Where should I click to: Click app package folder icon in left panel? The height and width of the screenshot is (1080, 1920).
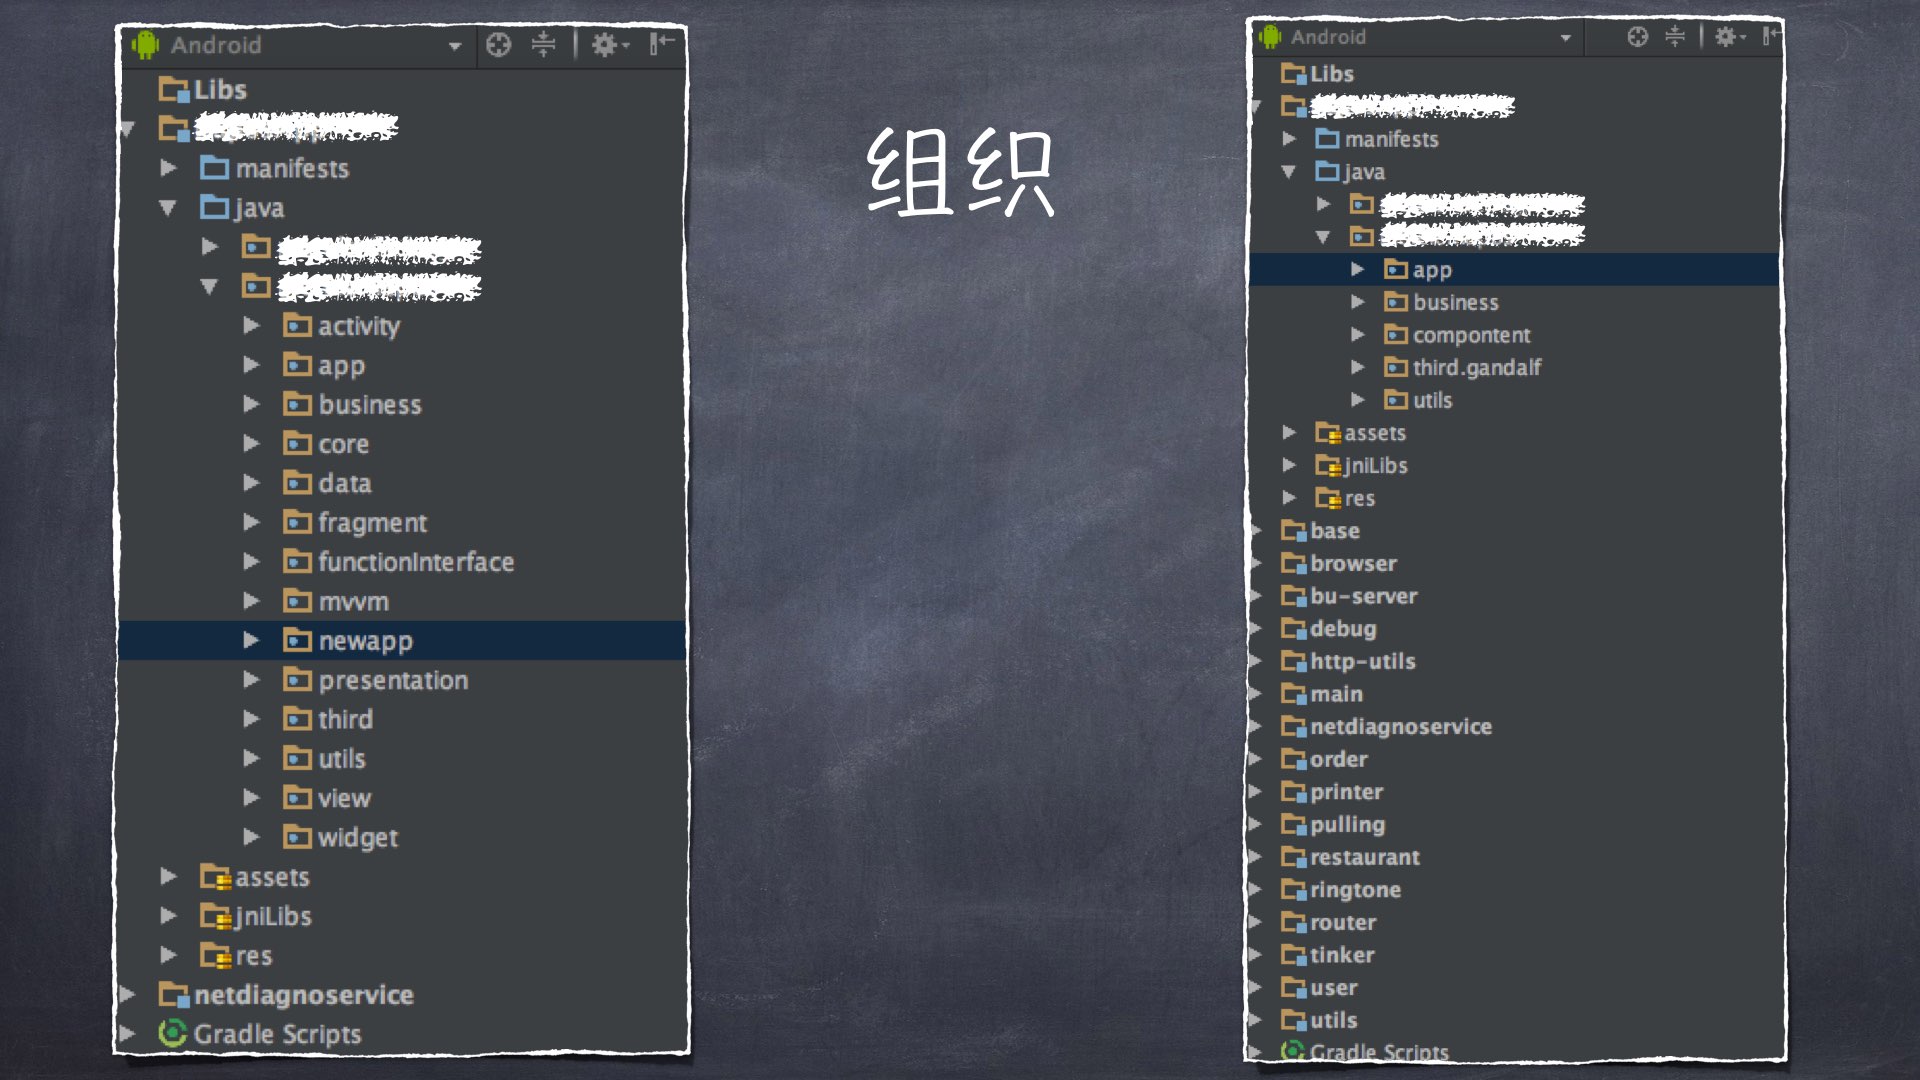[x=297, y=365]
